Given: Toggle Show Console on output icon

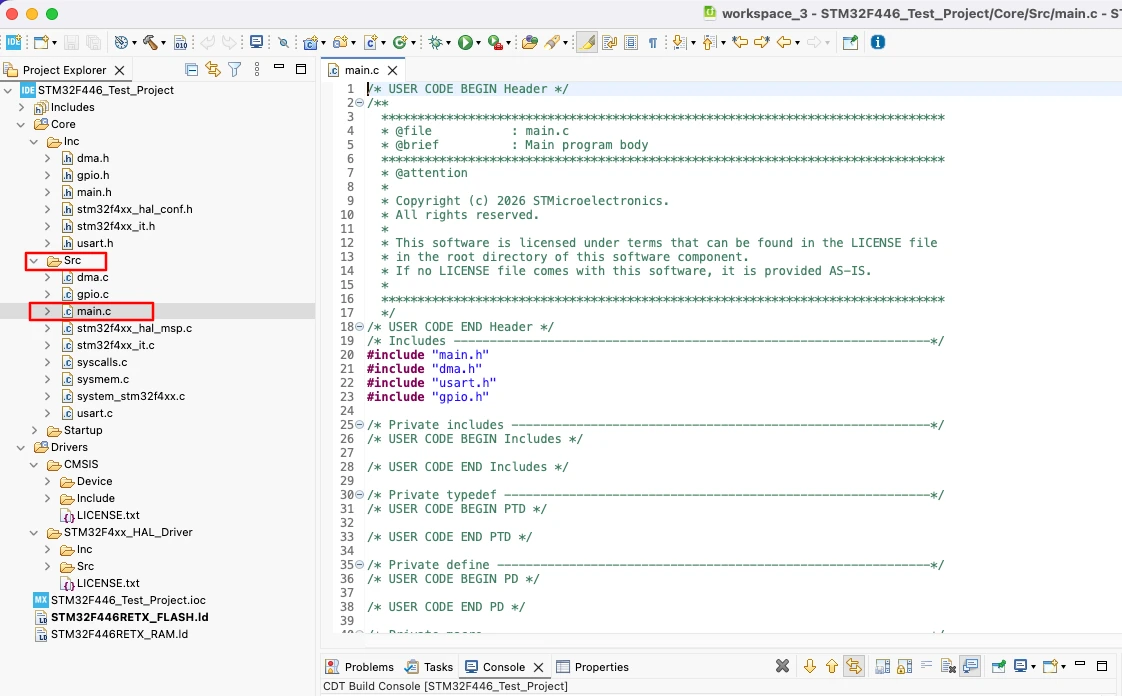Looking at the screenshot, I should (x=970, y=666).
